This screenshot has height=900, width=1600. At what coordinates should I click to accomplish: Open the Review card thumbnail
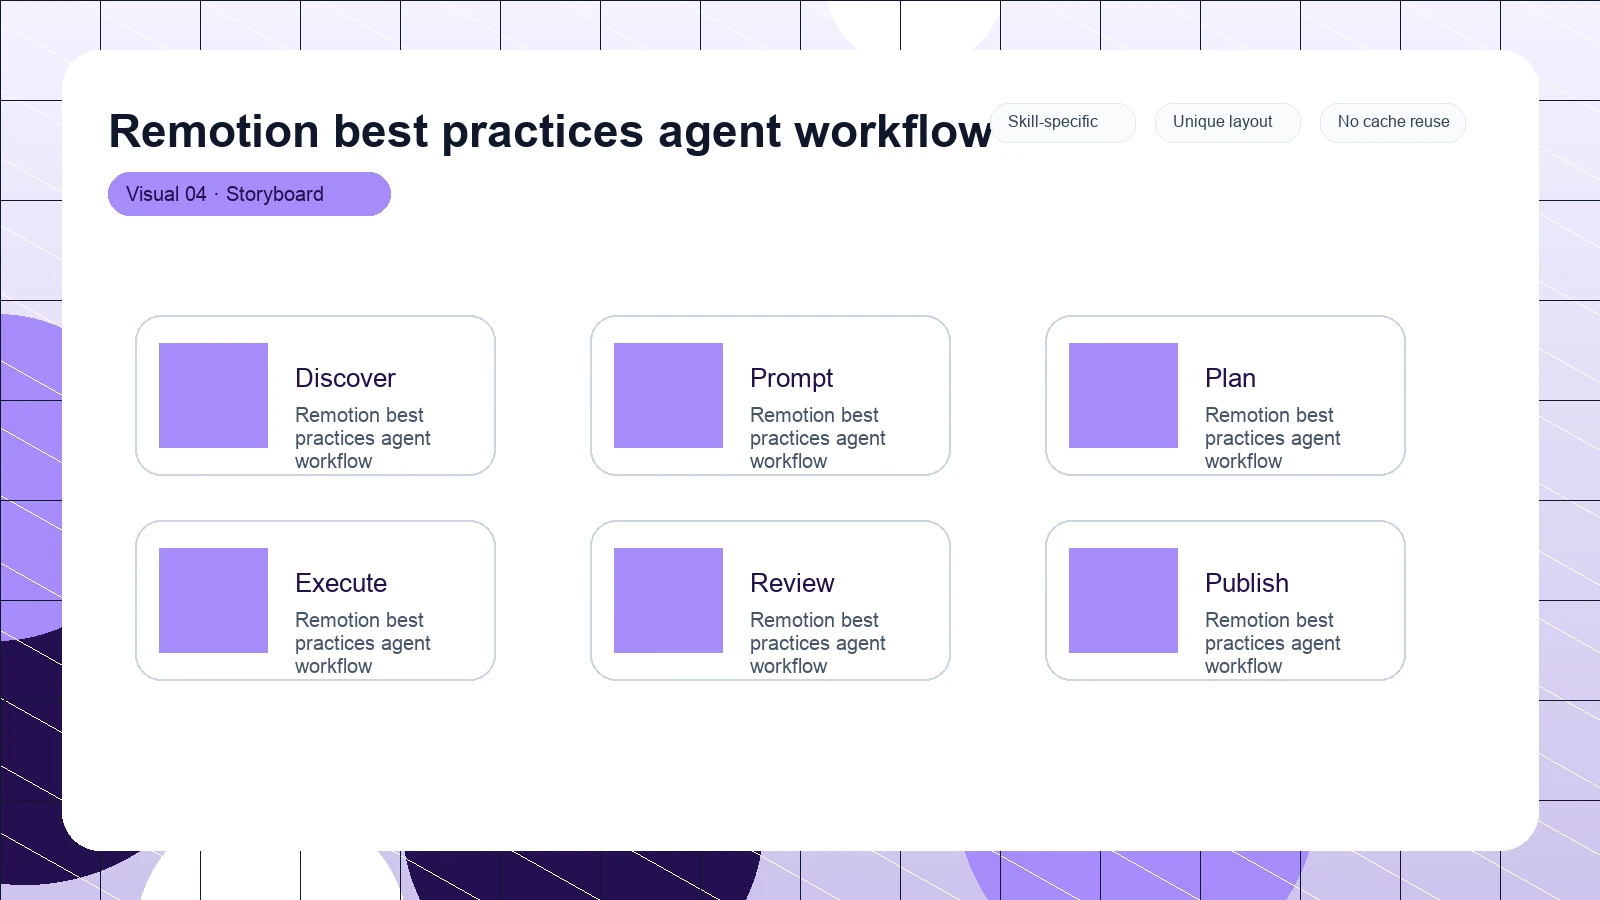tap(668, 600)
